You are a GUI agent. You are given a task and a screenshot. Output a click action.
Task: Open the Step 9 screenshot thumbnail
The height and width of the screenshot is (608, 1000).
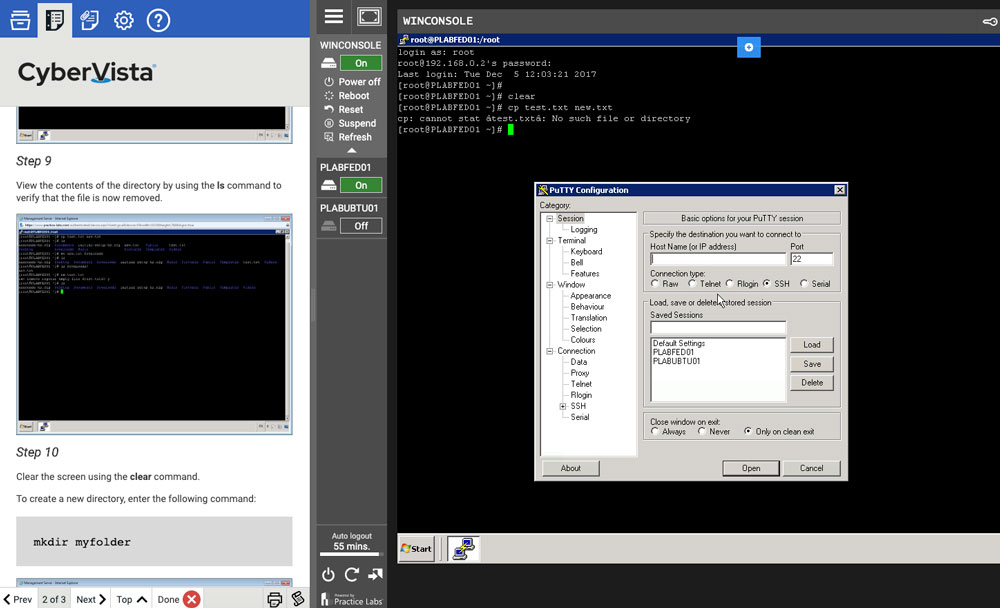point(154,324)
